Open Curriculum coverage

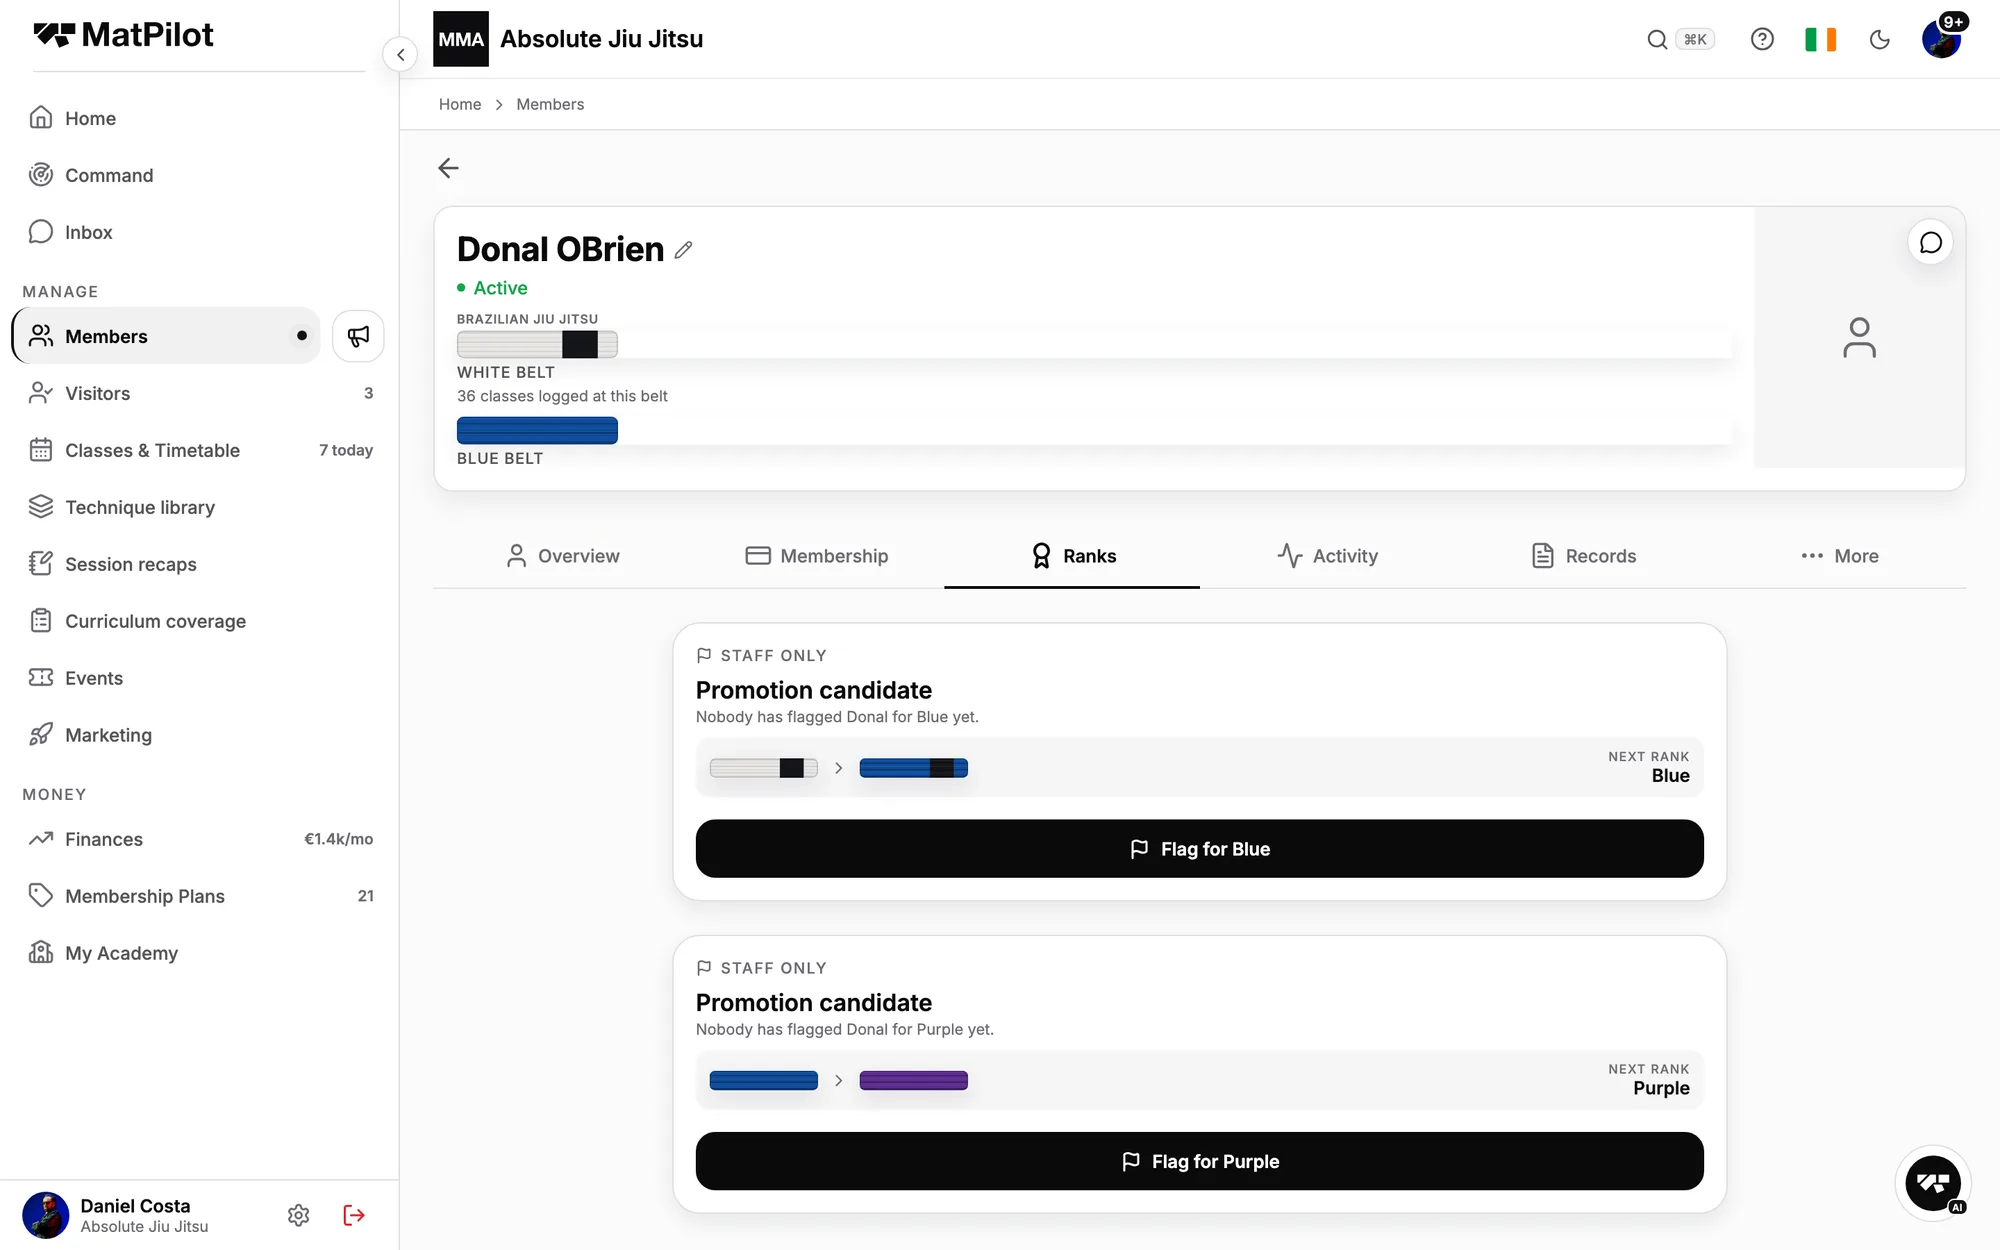pyautogui.click(x=200, y=621)
